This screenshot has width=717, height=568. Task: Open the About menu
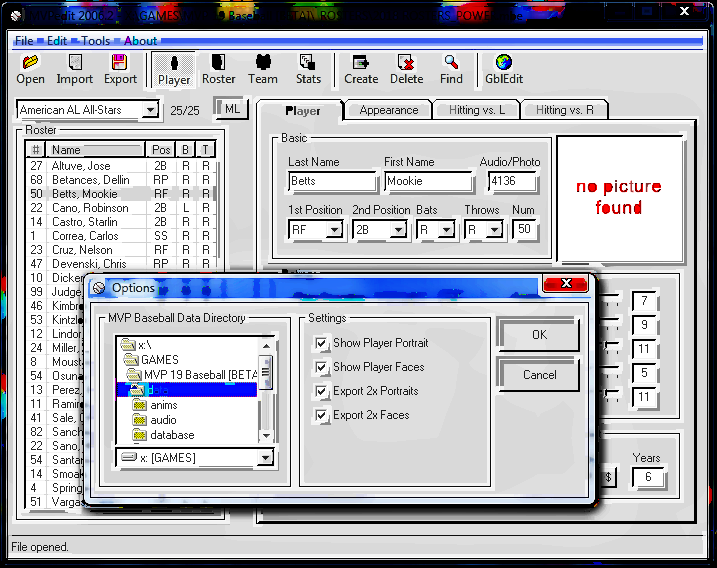140,41
